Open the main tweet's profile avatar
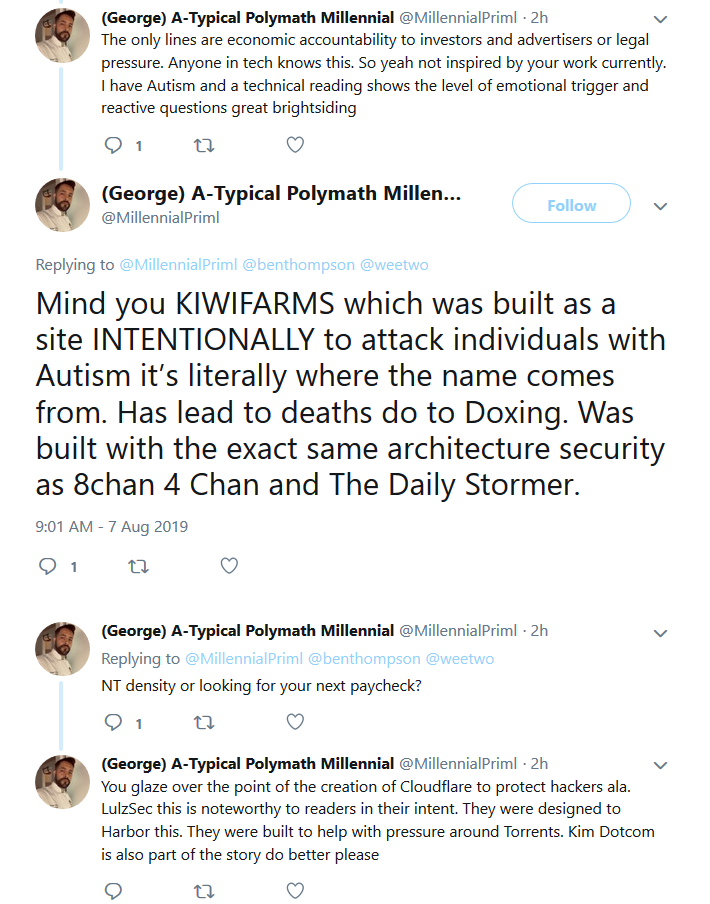This screenshot has width=710, height=904. 62,205
